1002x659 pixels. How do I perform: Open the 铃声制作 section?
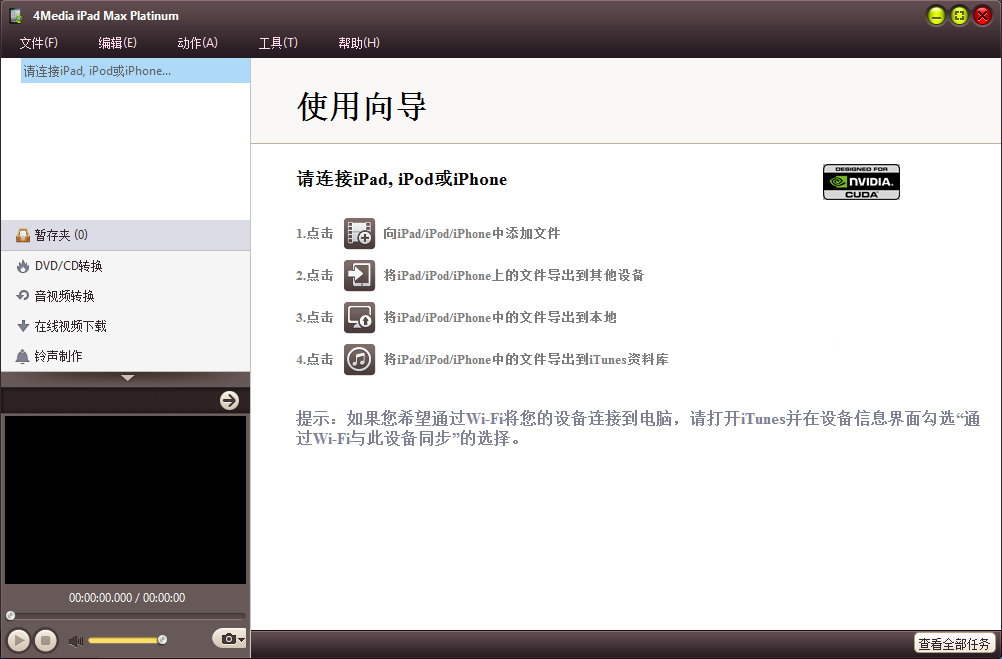tap(125, 356)
